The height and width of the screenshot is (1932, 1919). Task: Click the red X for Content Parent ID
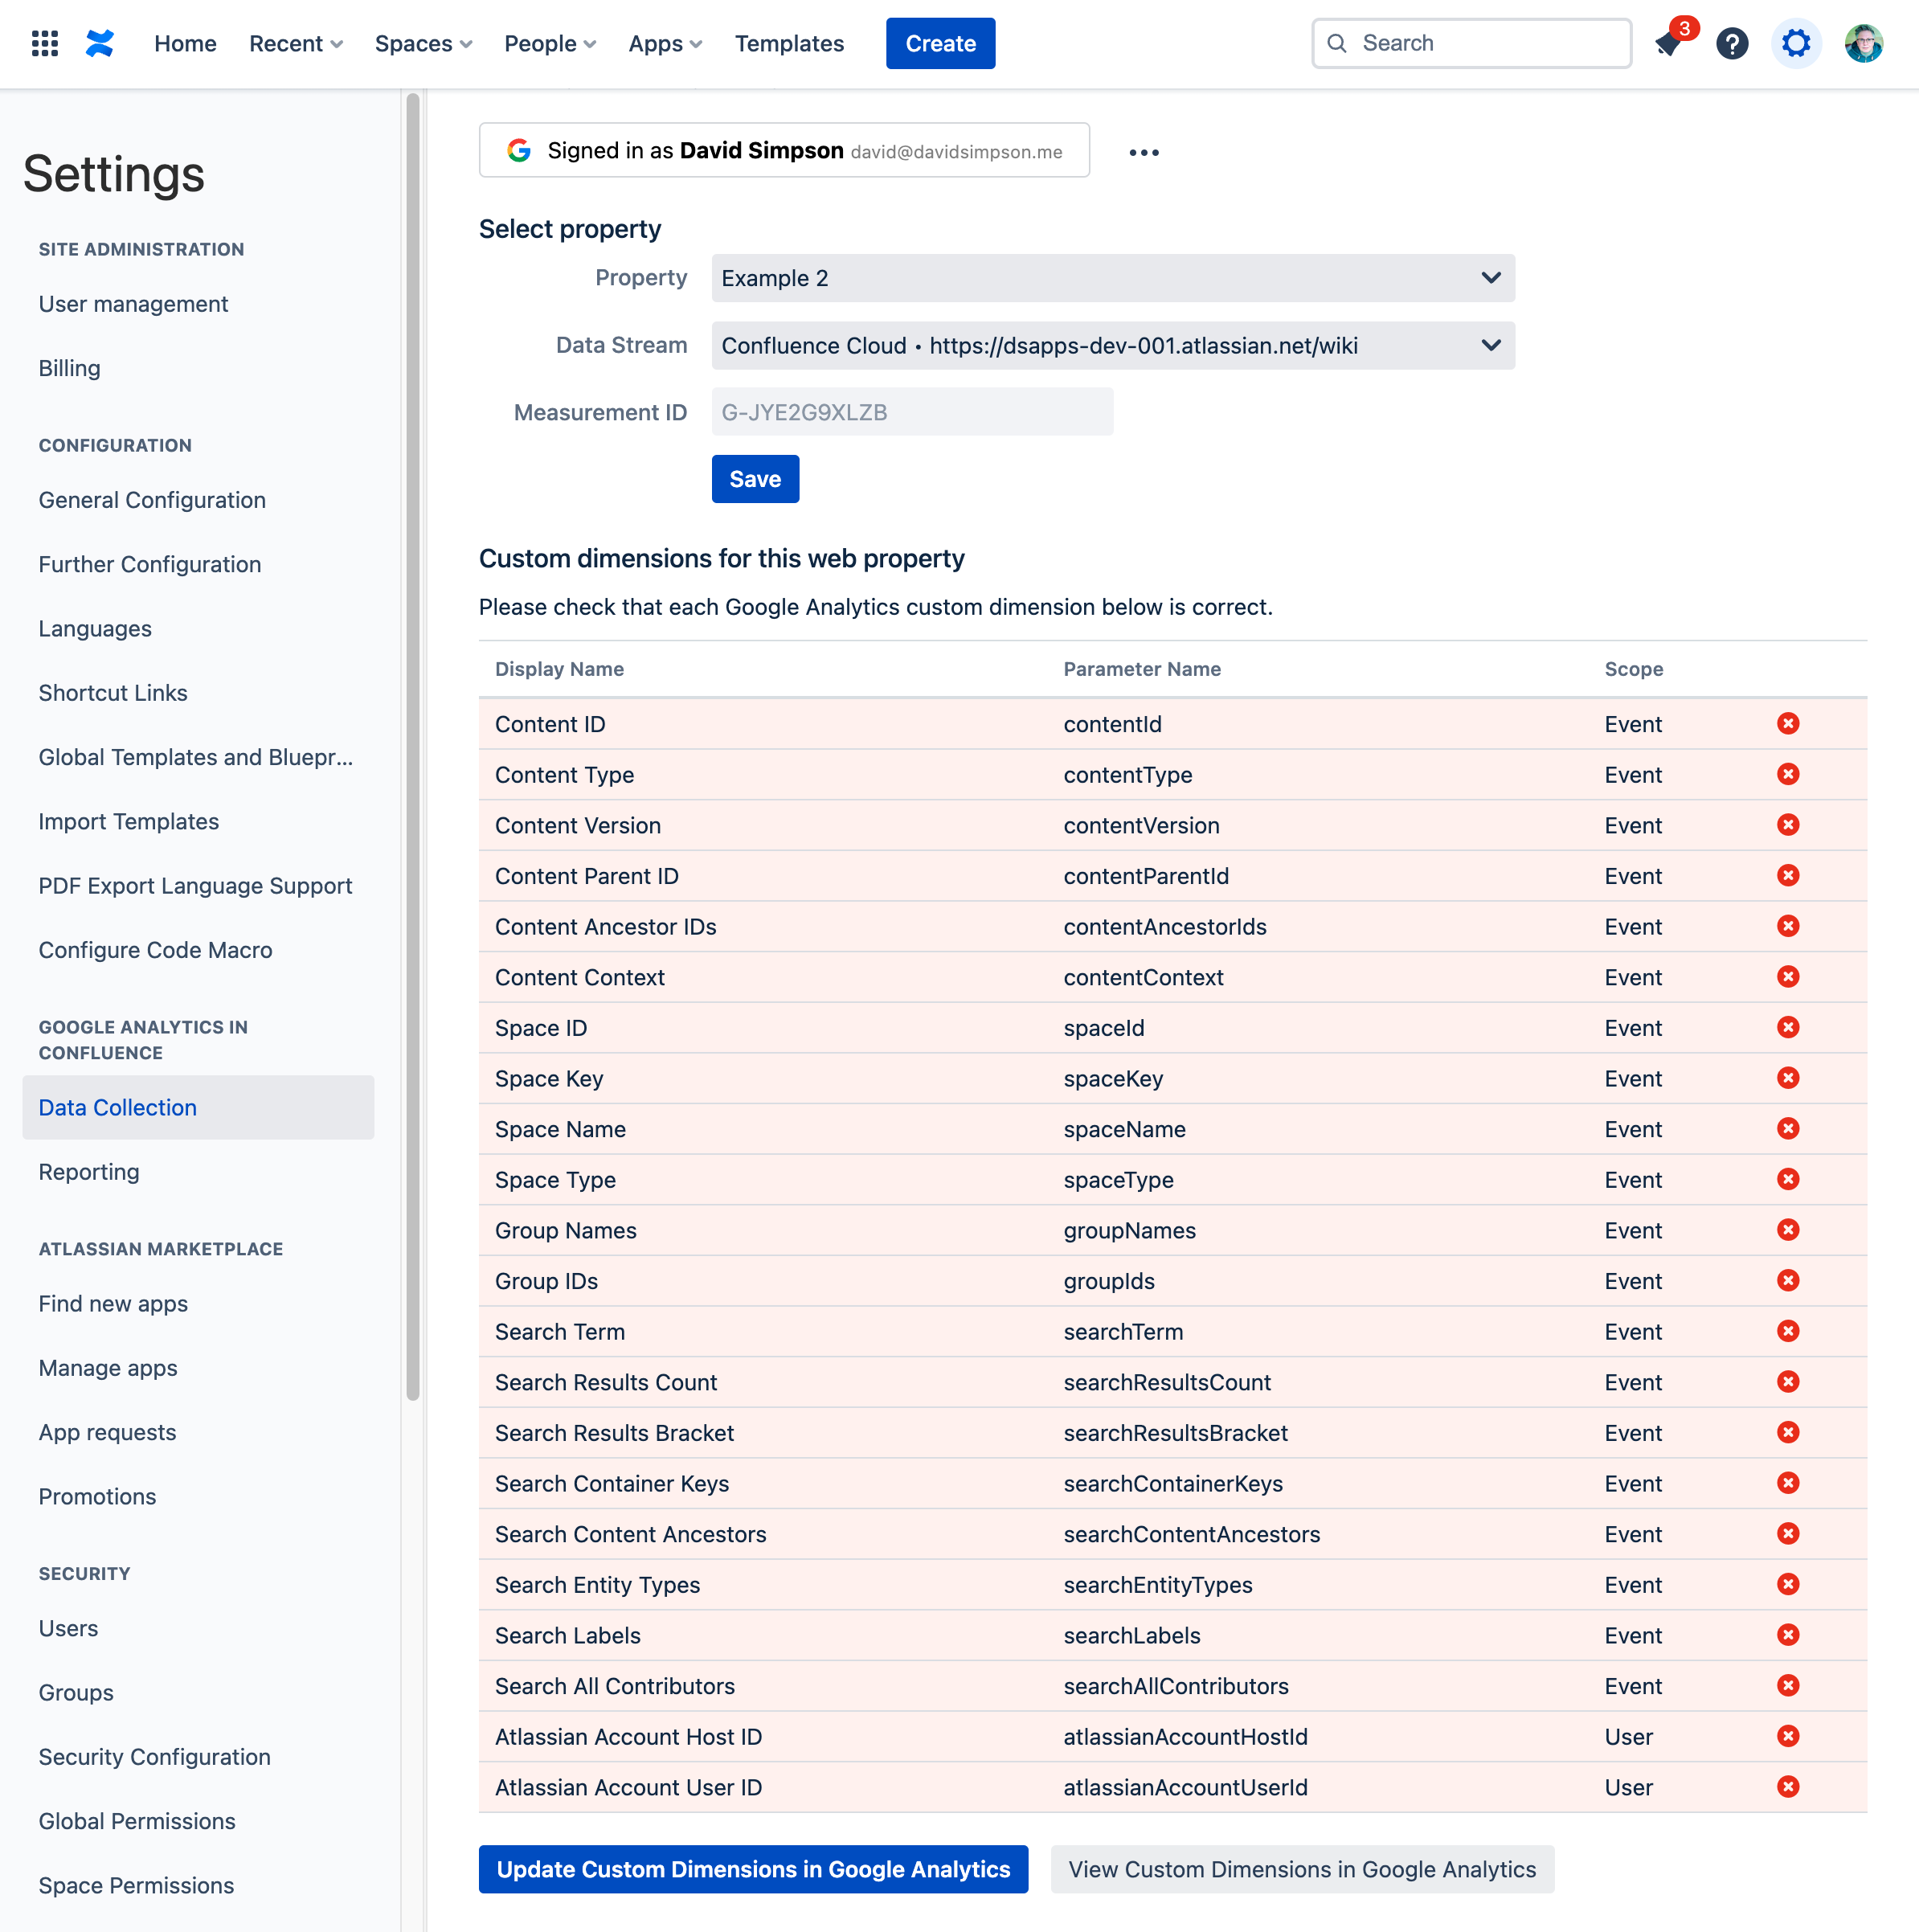point(1788,875)
